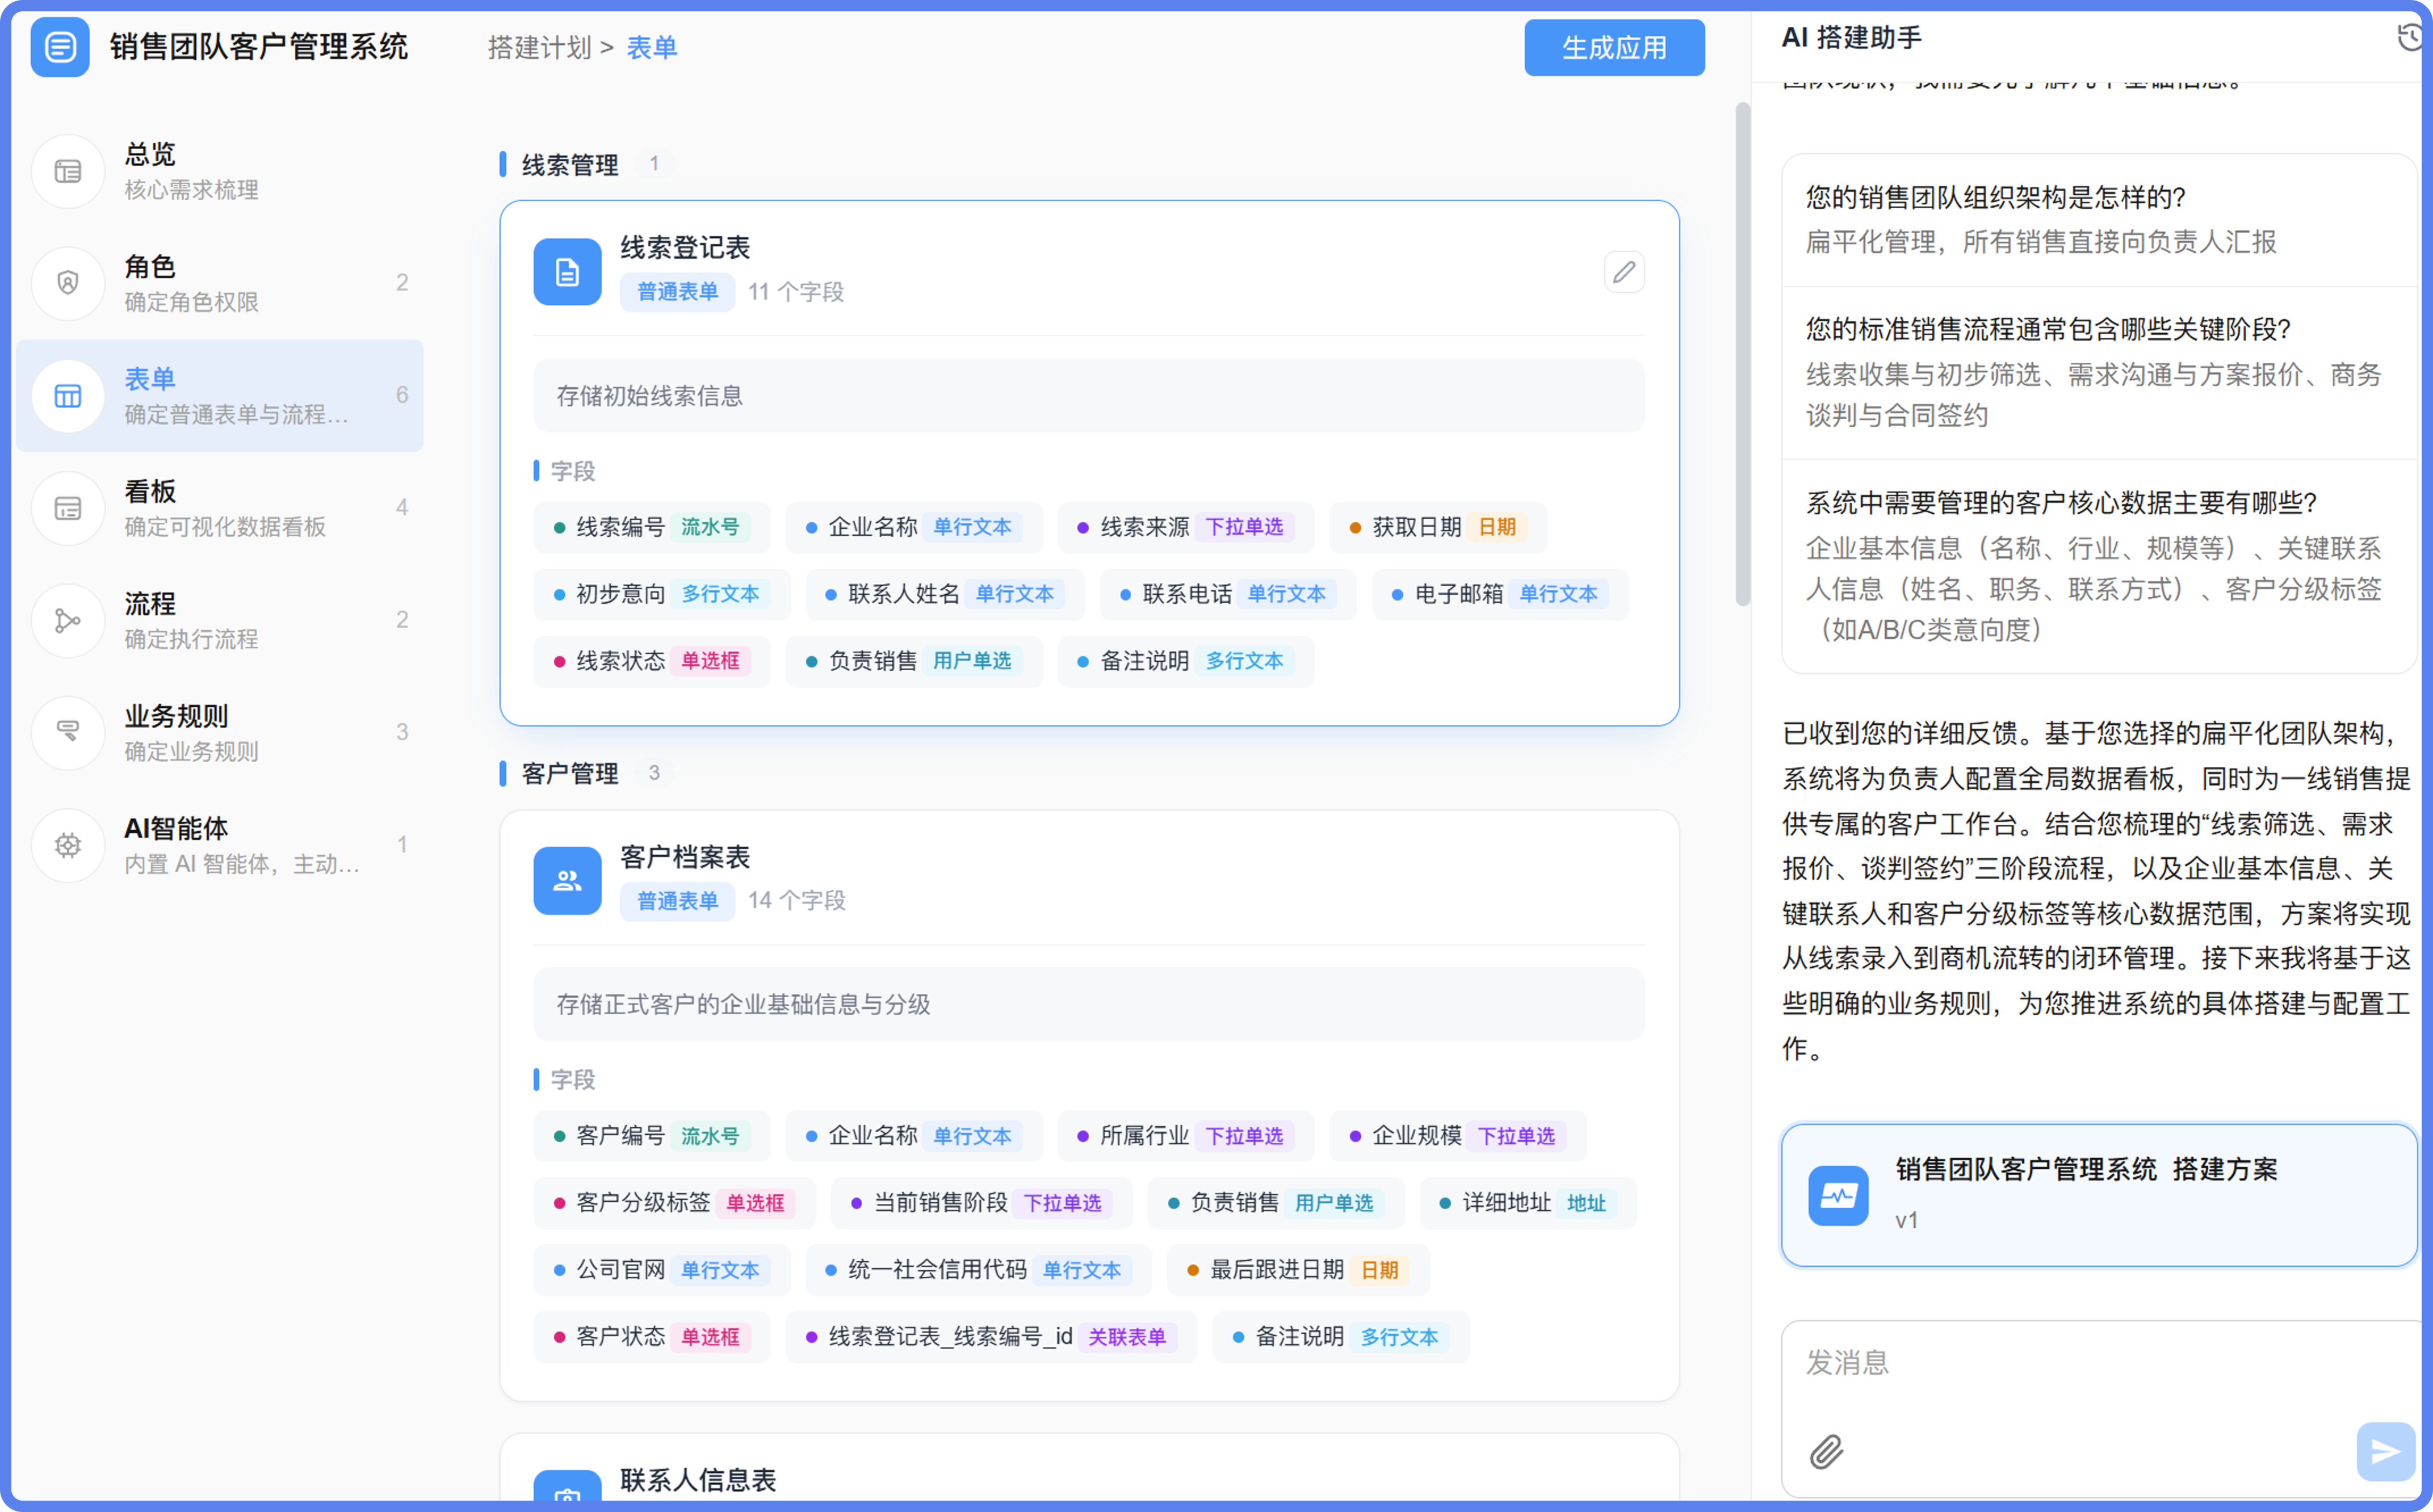Click the 生成应用 button

click(1614, 47)
